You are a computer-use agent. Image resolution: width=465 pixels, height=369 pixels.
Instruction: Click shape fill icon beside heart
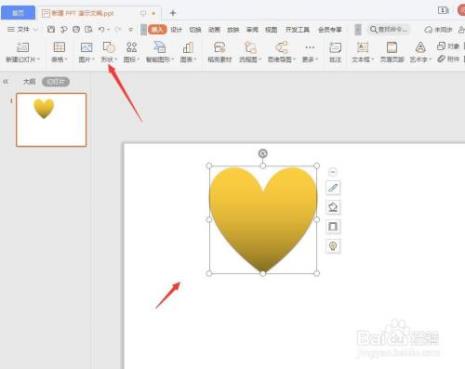coord(333,207)
